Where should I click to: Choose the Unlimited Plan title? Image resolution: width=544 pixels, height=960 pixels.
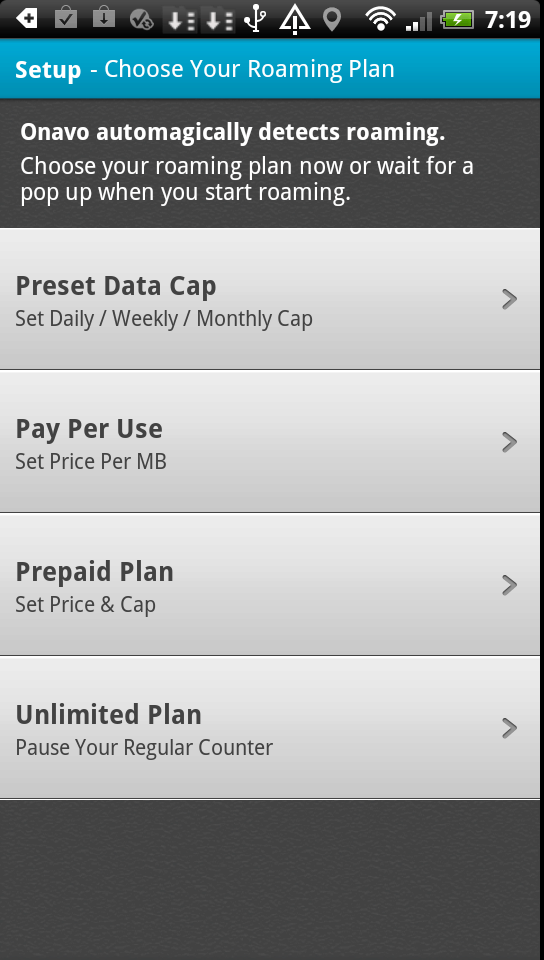pyautogui.click(x=108, y=714)
